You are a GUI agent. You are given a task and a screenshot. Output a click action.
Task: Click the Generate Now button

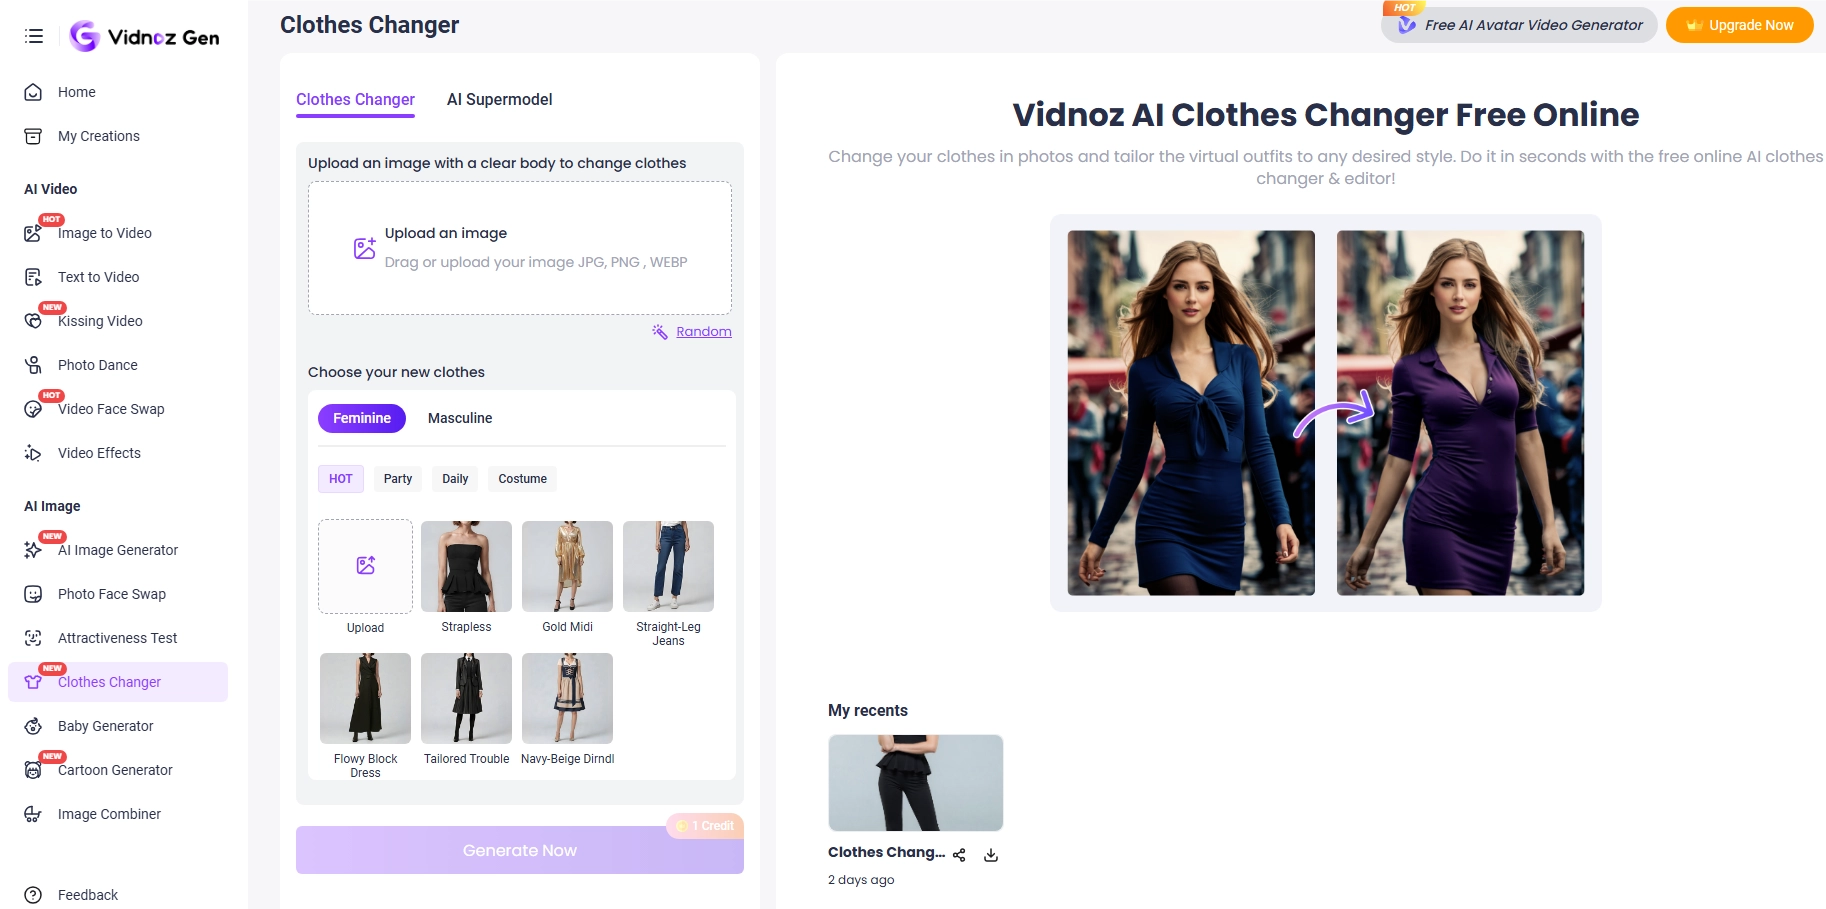tap(519, 849)
